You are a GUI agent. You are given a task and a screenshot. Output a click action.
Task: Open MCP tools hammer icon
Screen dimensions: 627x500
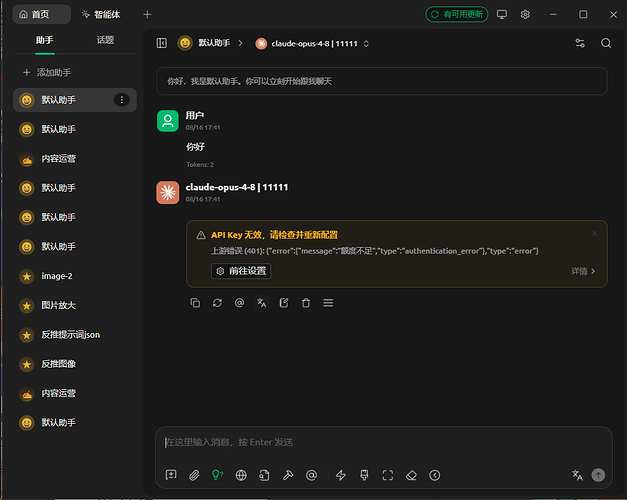(x=288, y=475)
